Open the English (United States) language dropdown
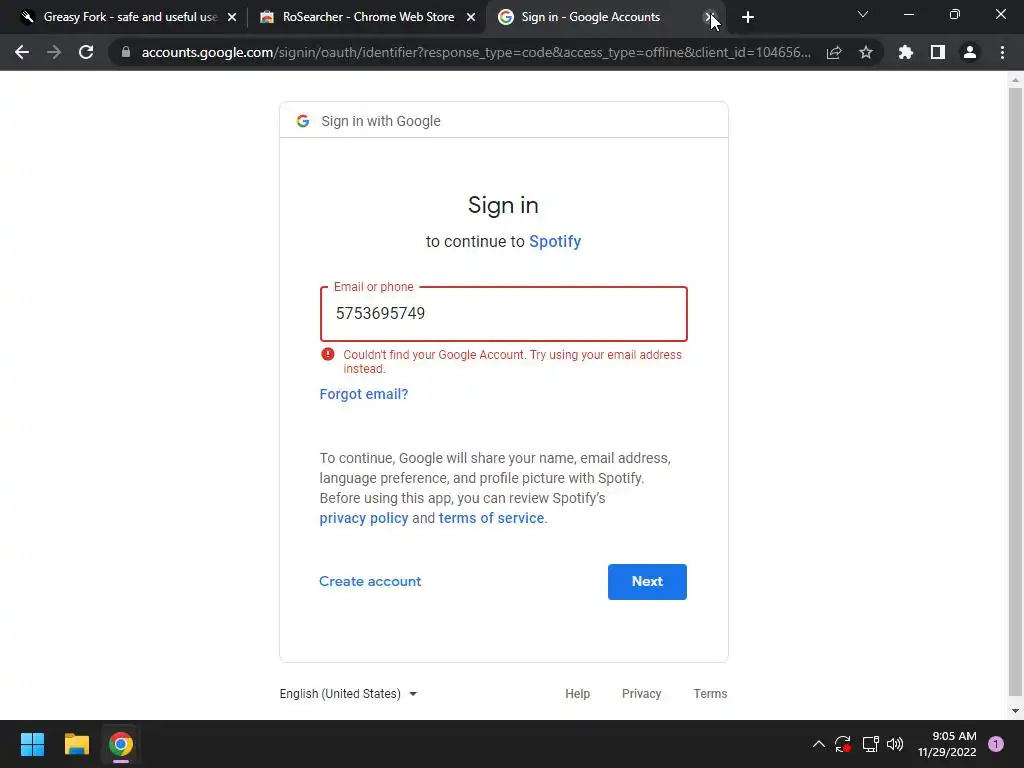This screenshot has width=1024, height=768. click(x=348, y=694)
